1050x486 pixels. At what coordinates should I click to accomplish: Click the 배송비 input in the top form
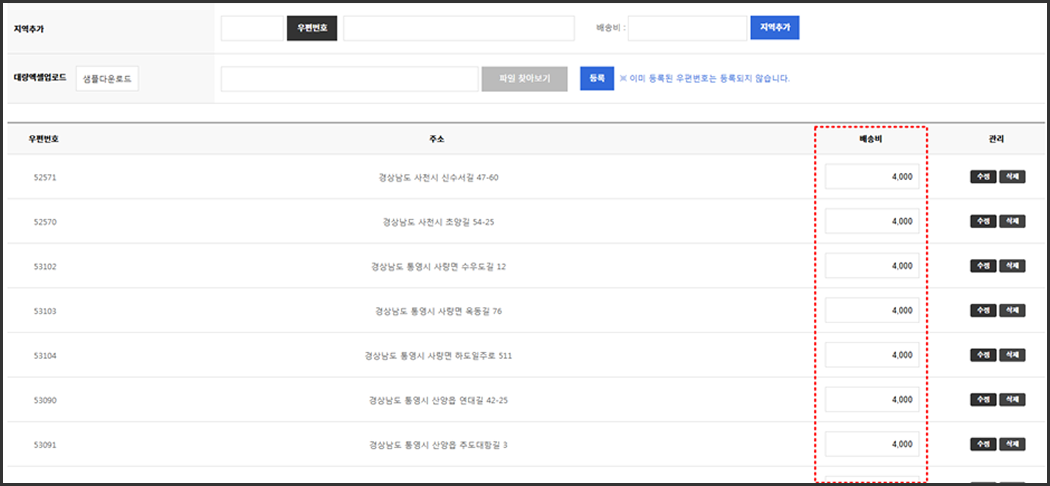(x=687, y=28)
